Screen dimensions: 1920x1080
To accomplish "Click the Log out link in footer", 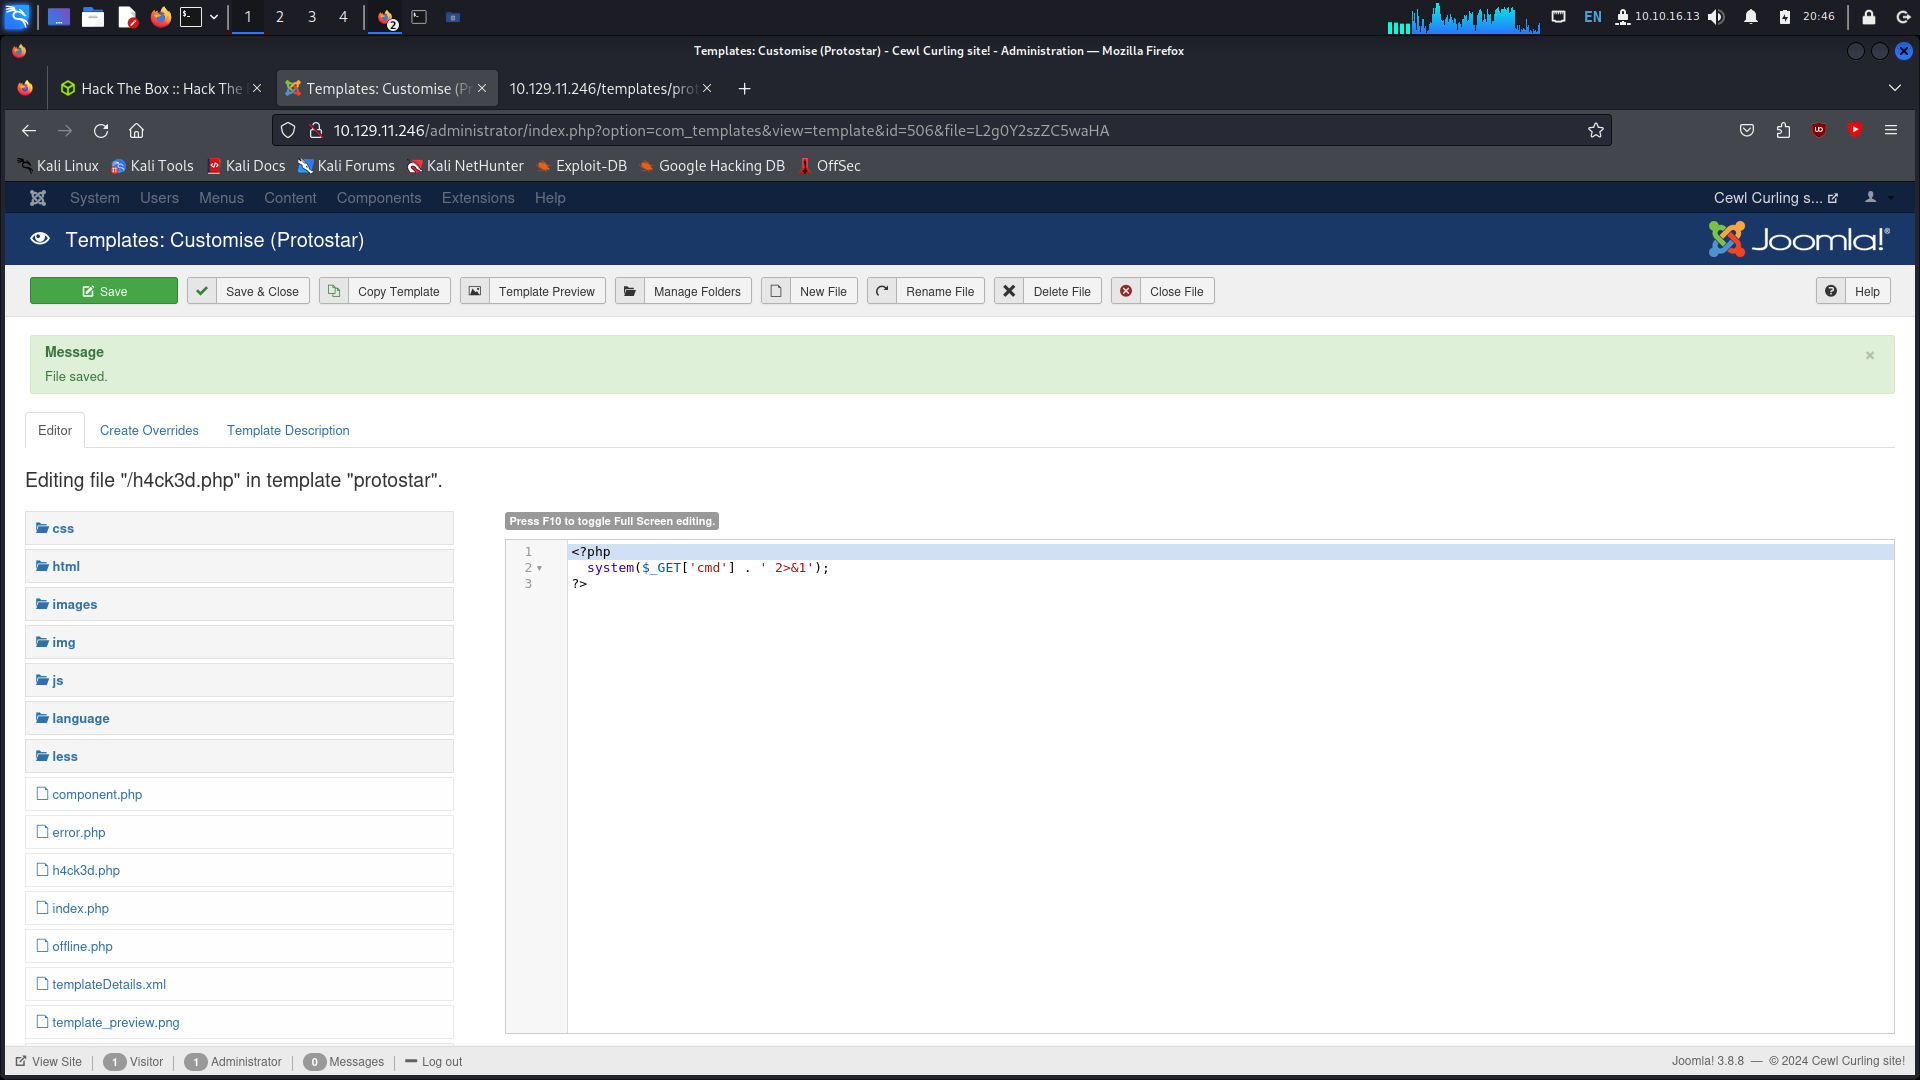I will click(x=433, y=1062).
